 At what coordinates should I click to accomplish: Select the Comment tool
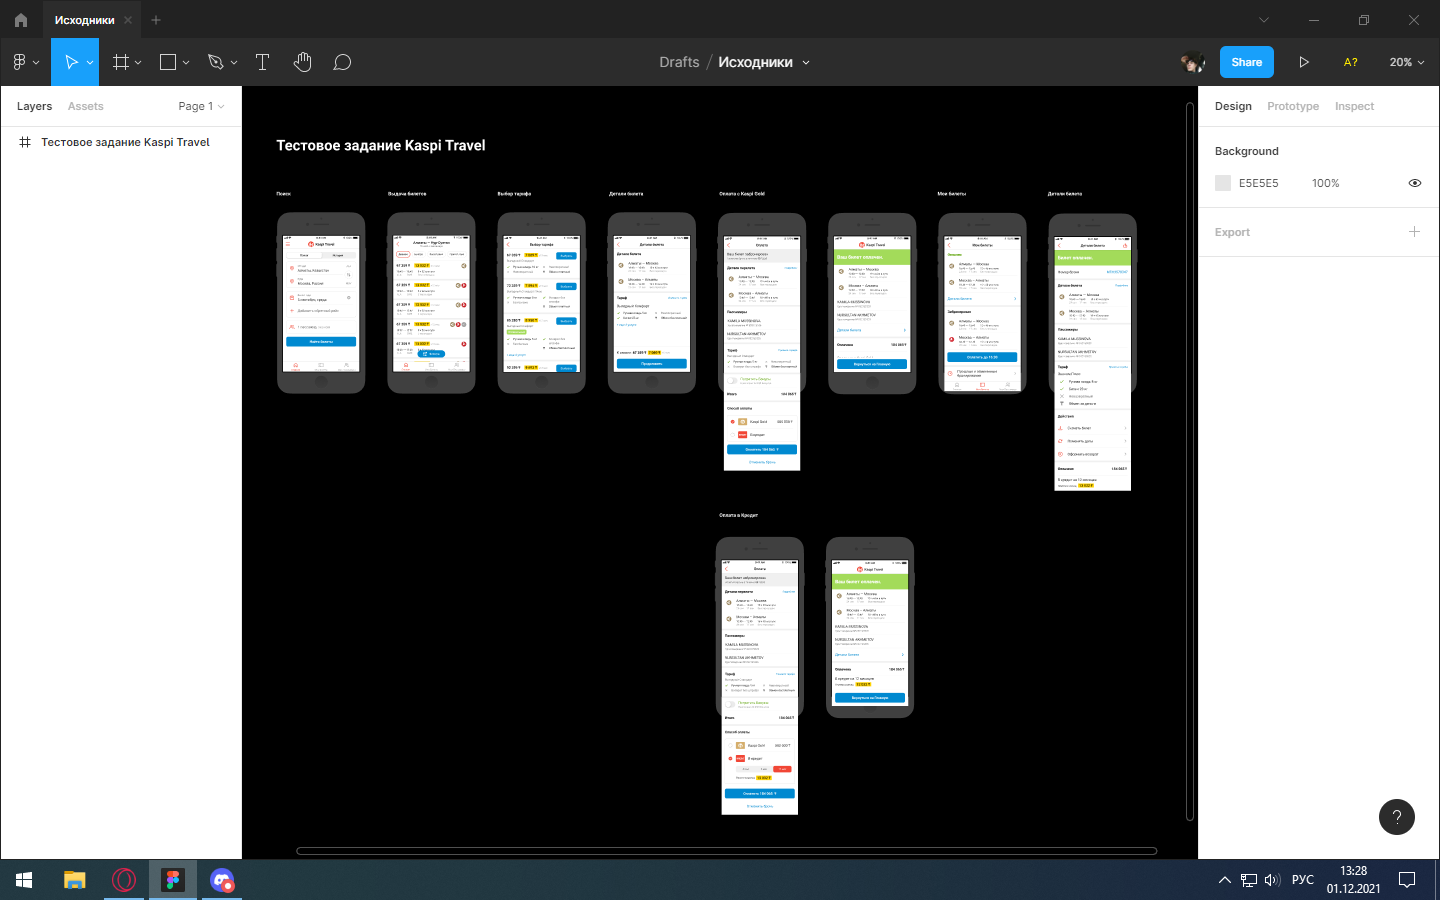coord(342,62)
